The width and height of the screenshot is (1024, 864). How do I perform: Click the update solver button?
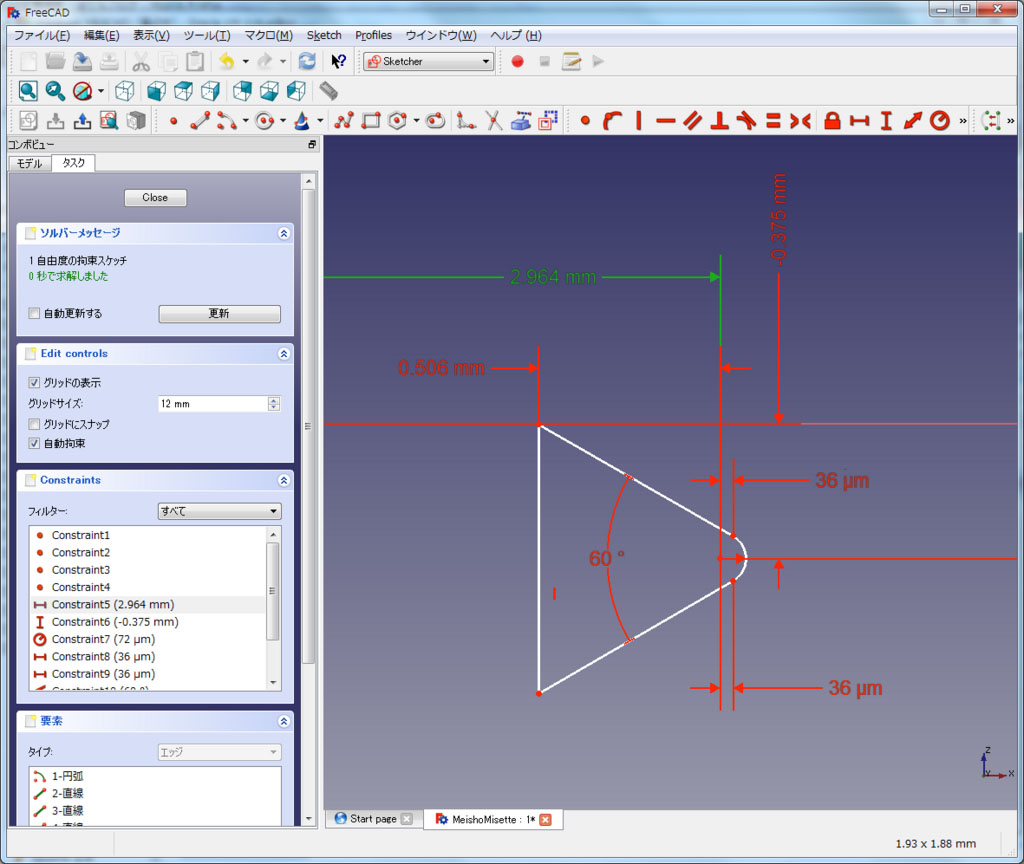(x=219, y=313)
